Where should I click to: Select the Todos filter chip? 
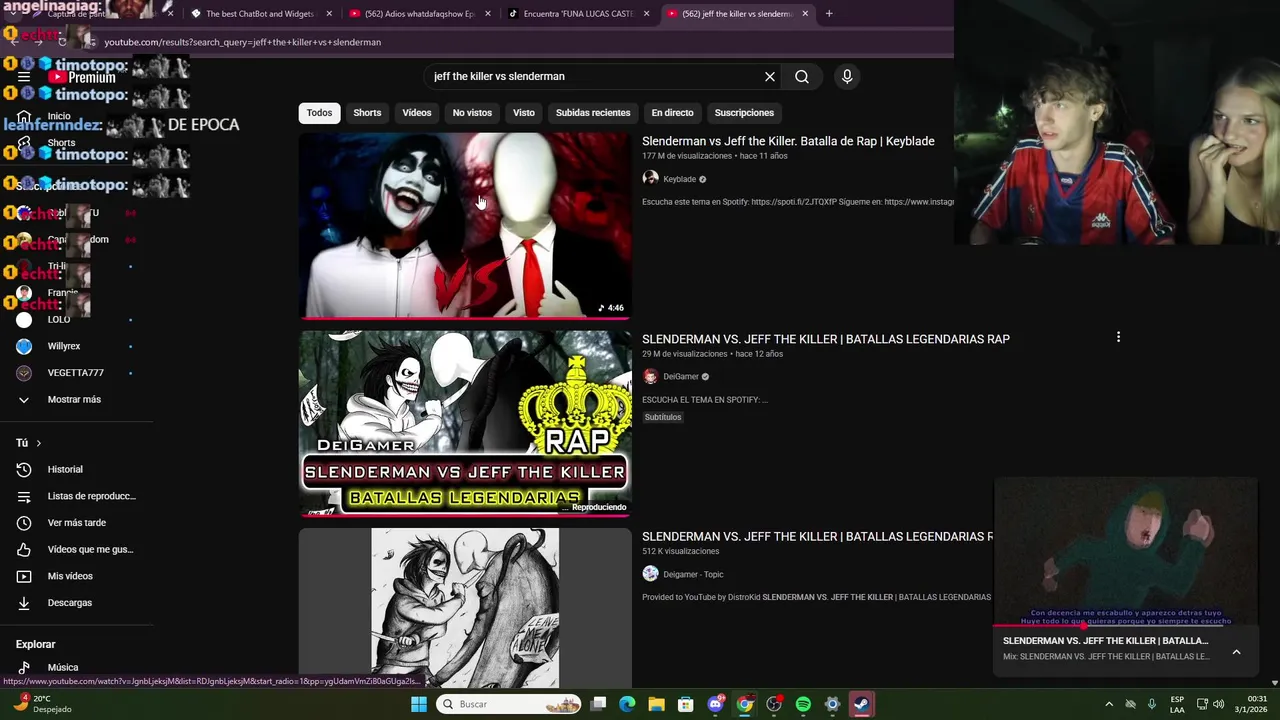click(319, 113)
